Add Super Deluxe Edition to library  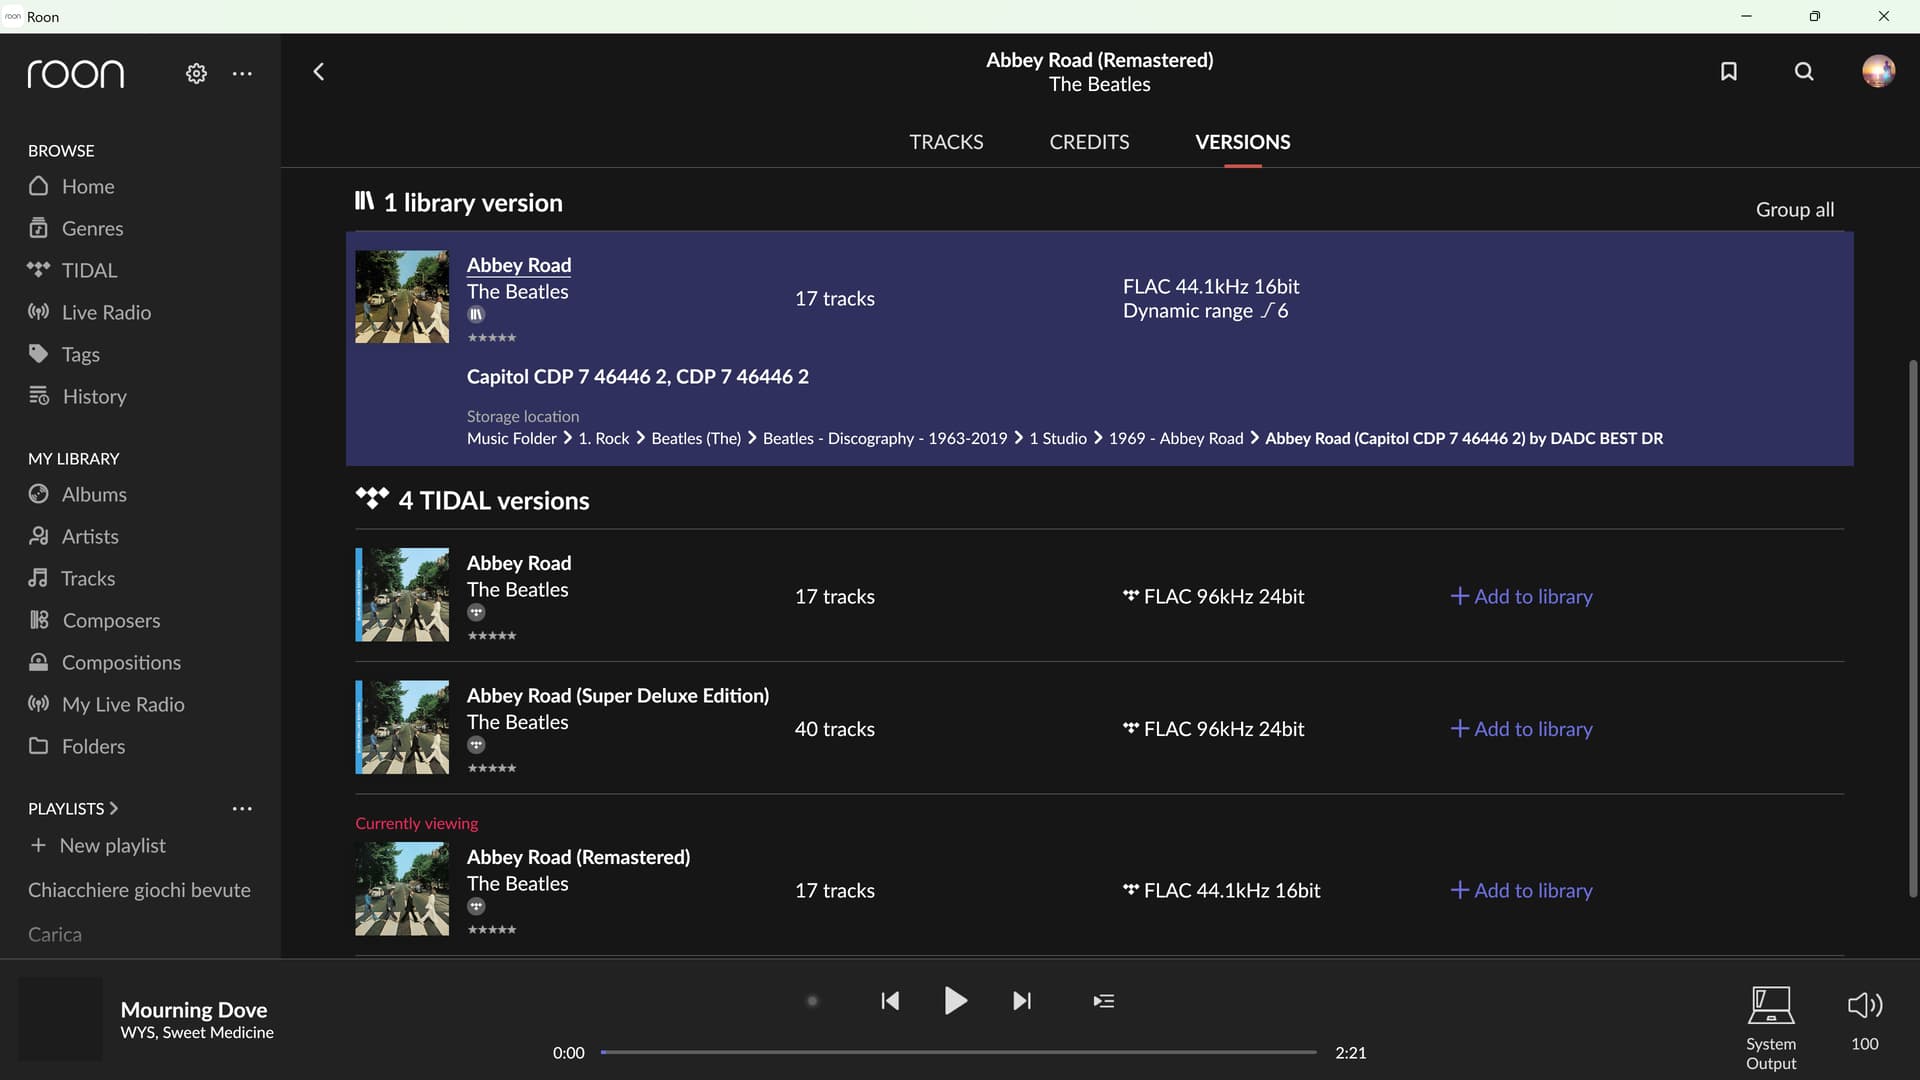point(1521,729)
